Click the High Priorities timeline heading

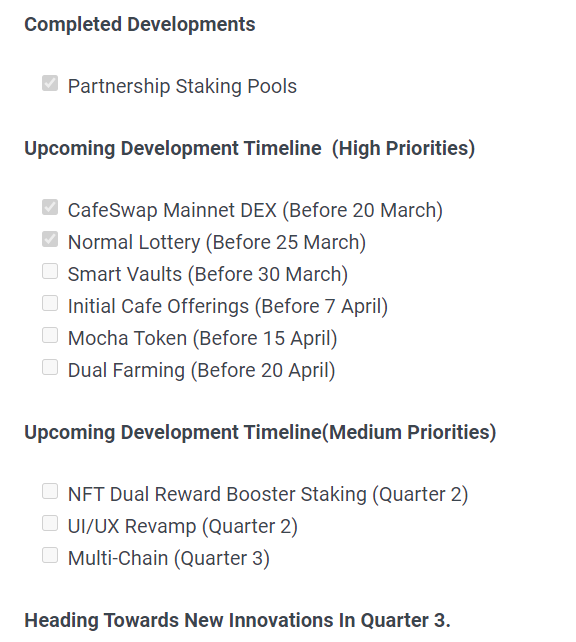[x=250, y=148]
